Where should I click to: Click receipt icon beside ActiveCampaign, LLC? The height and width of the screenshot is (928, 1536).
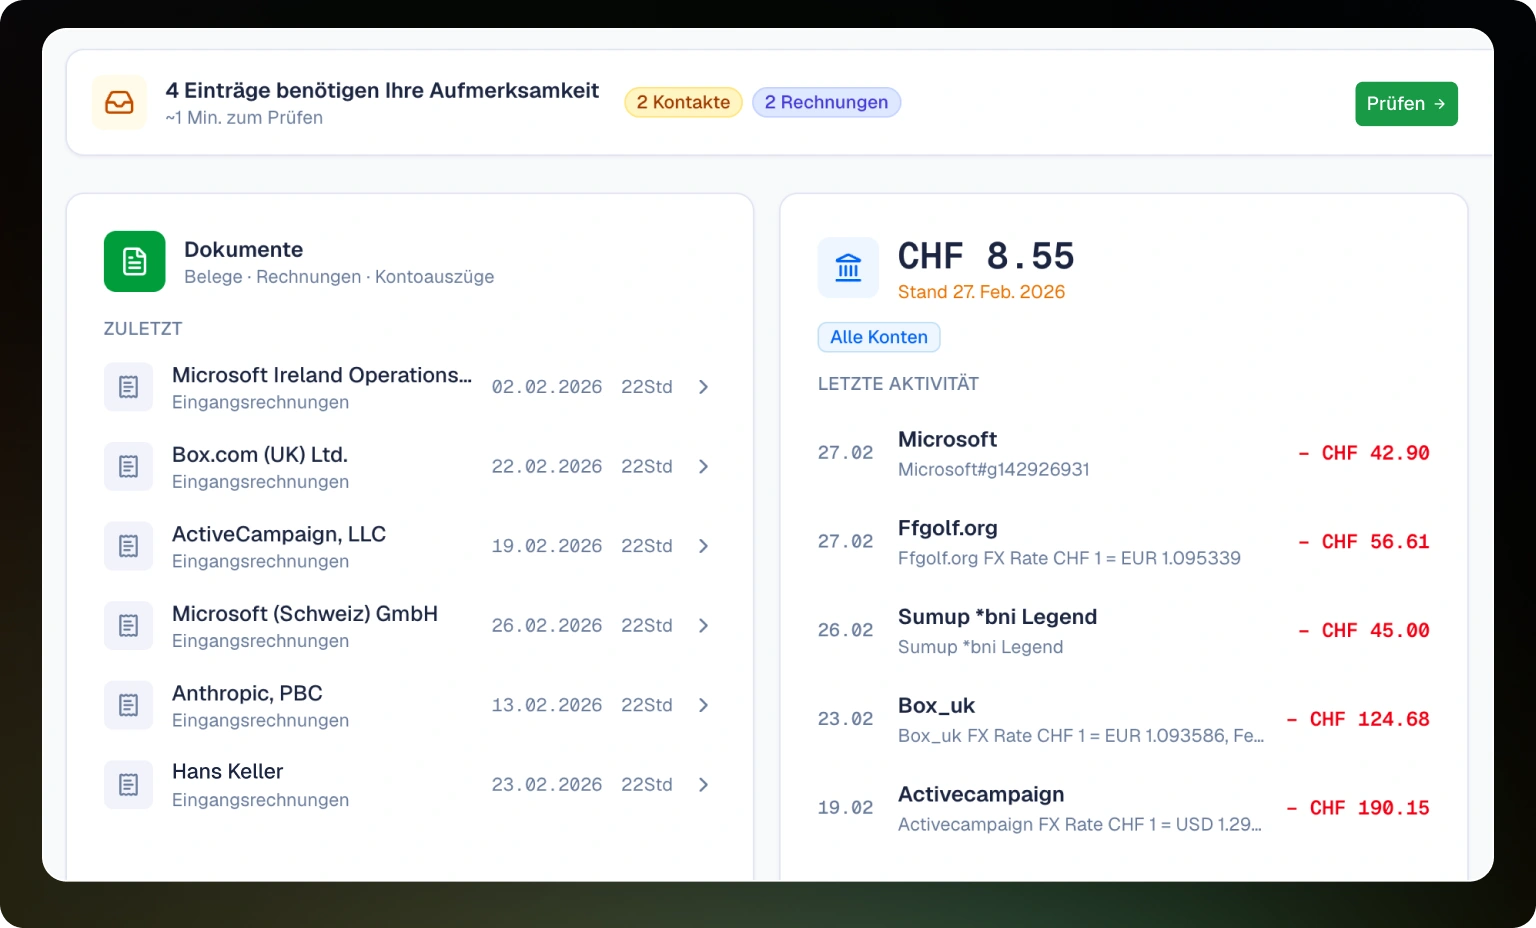128,546
